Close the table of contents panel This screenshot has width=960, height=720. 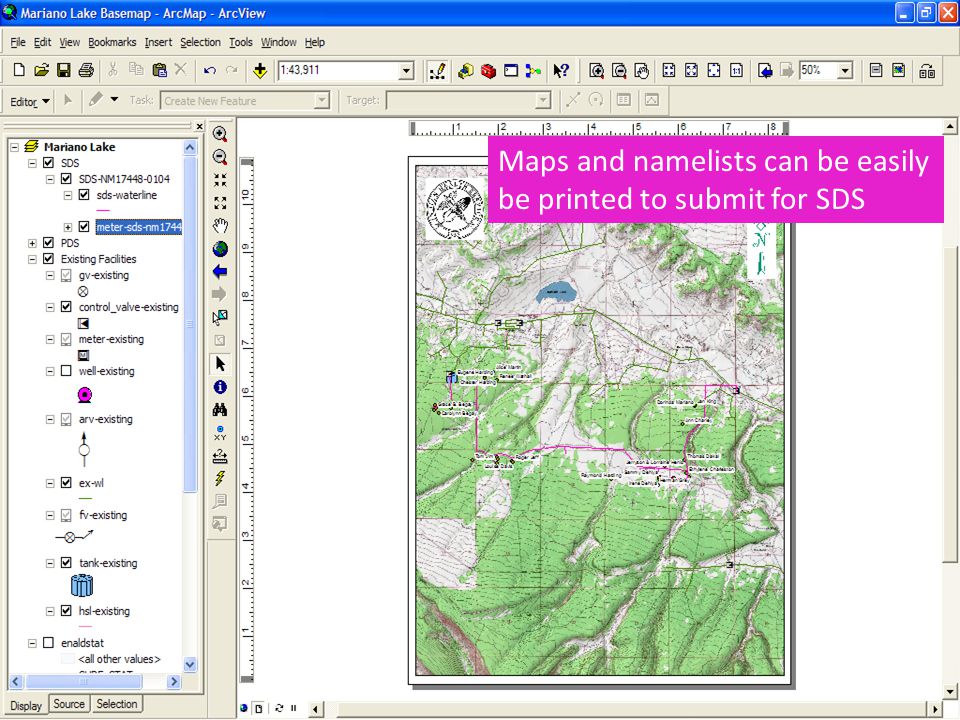(199, 126)
